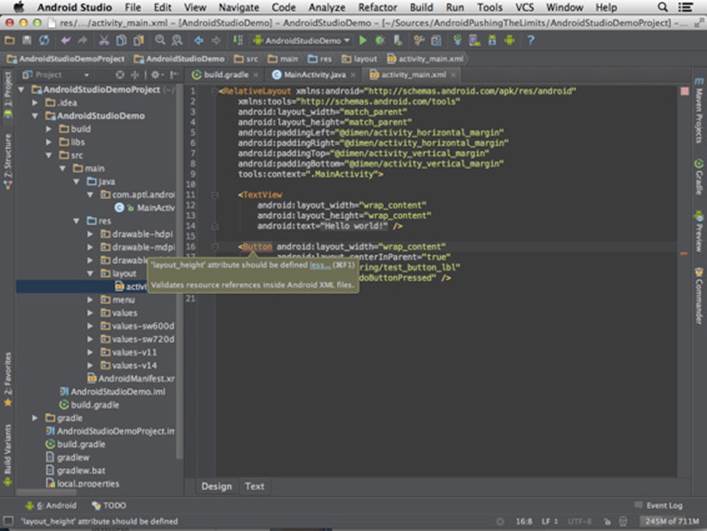Open the Maven Projects side panel

click(699, 111)
